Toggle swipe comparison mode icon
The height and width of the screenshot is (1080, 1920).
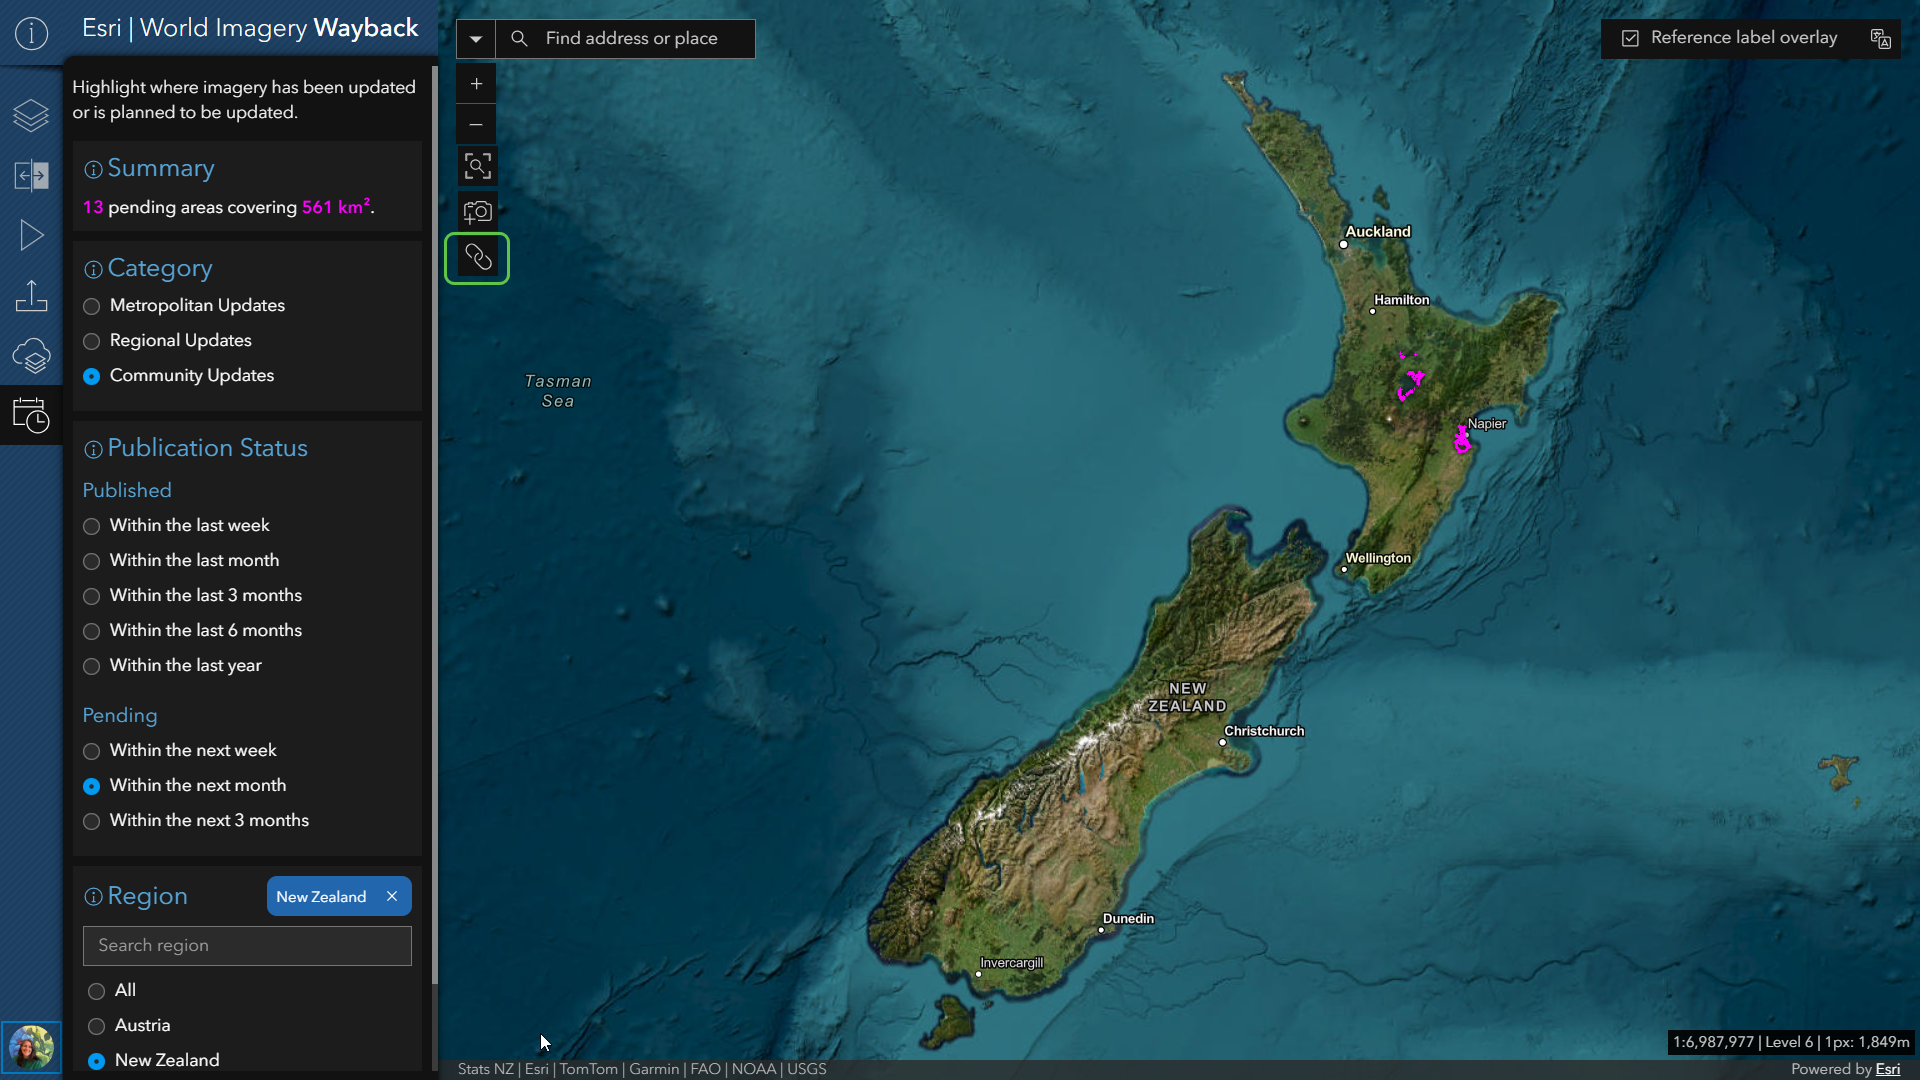point(31,175)
